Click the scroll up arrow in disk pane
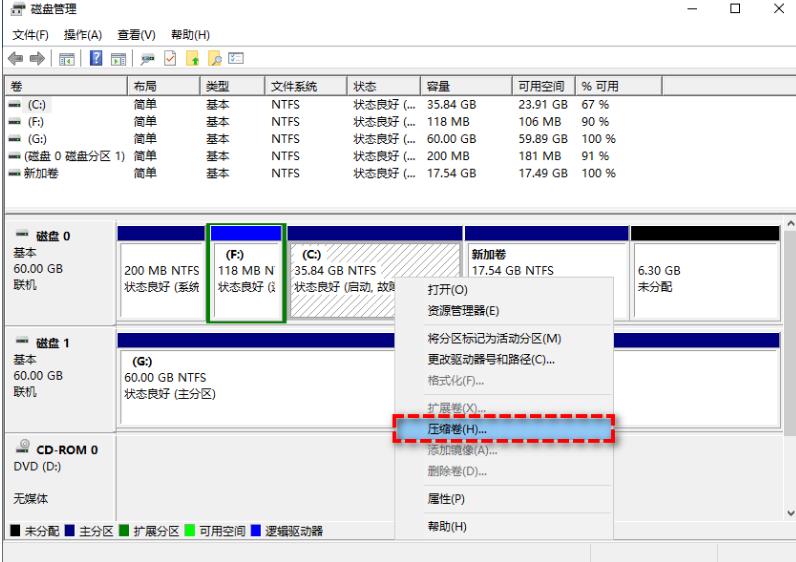Viewport: 796px width, 562px height. click(x=790, y=223)
